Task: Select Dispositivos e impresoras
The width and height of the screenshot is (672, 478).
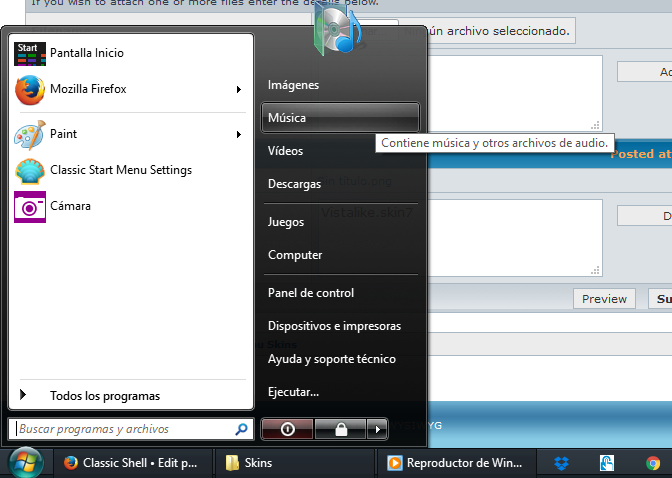Action: coord(334,326)
